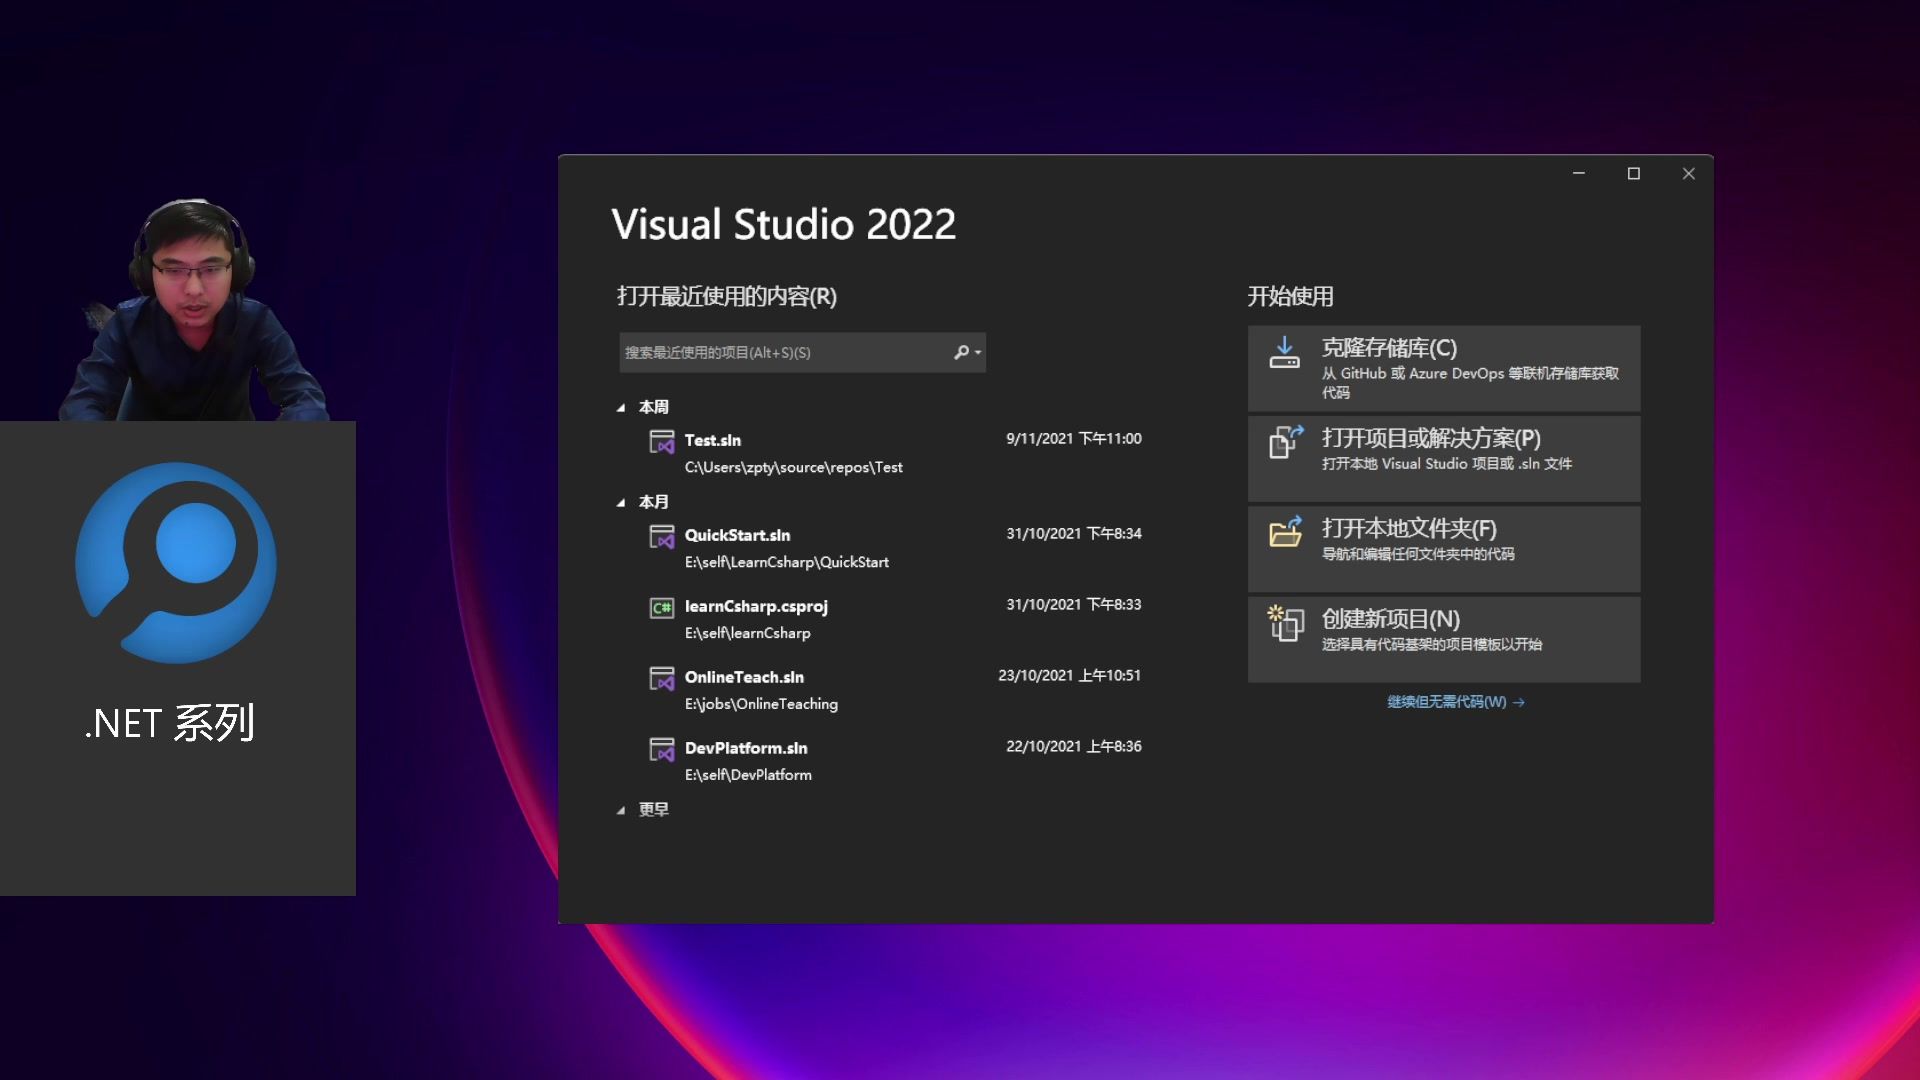The image size is (1920, 1080).
Task: Click the magnifier search icon in recent box
Action: [x=961, y=352]
